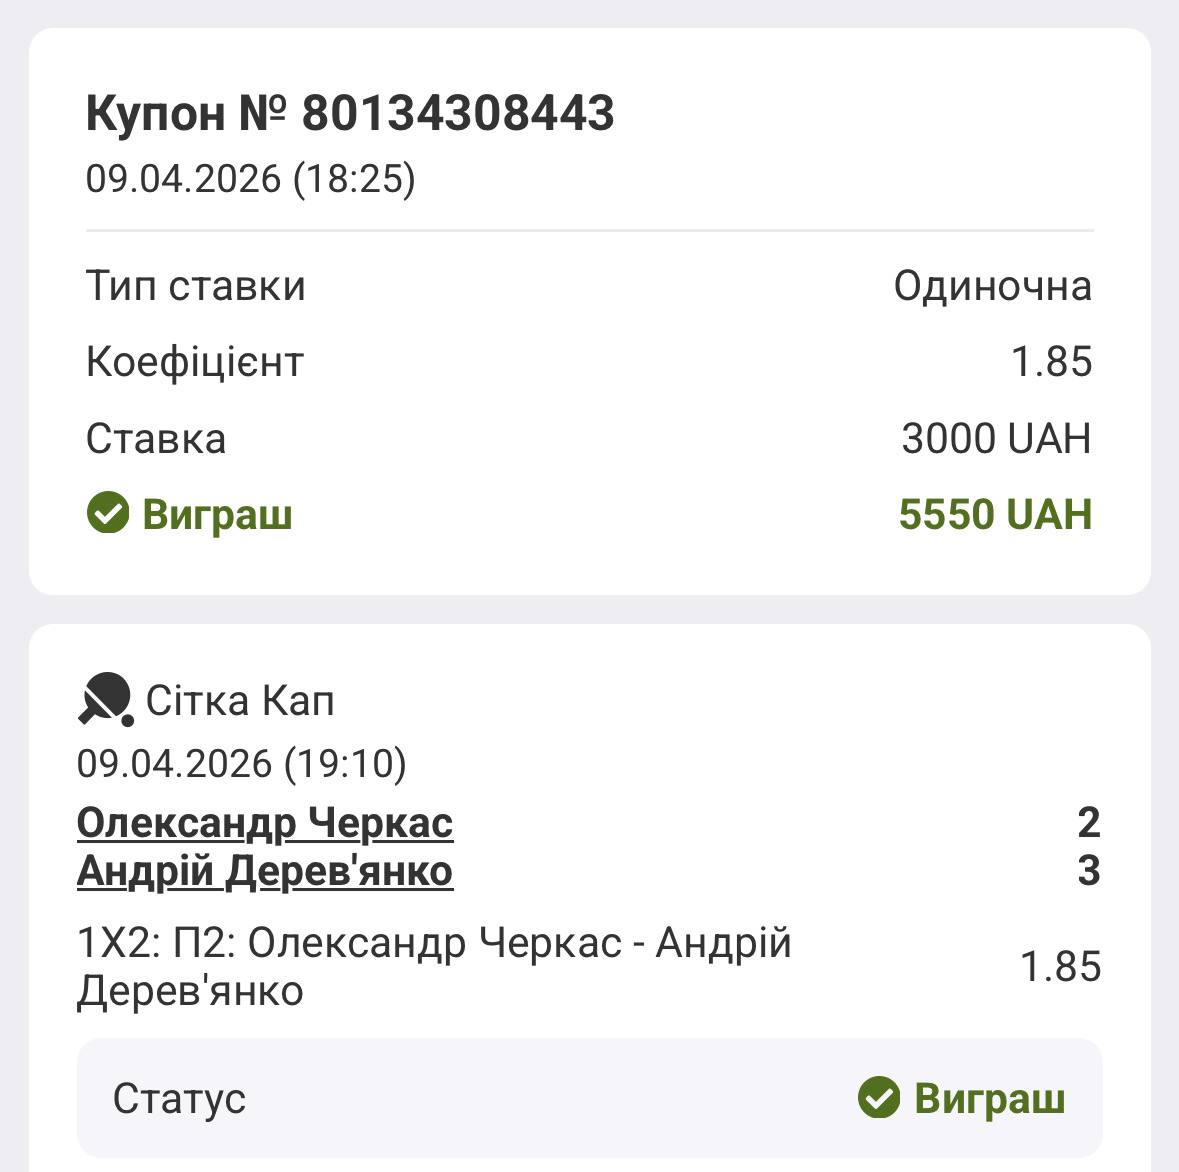Click the Статус label
Viewport: 1179px width, 1172px height.
(x=179, y=1098)
